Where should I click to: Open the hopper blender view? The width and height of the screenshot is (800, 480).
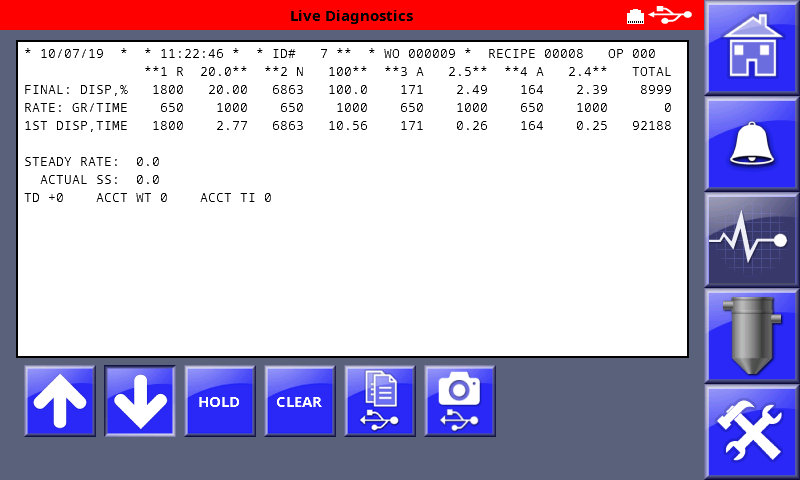[752, 336]
